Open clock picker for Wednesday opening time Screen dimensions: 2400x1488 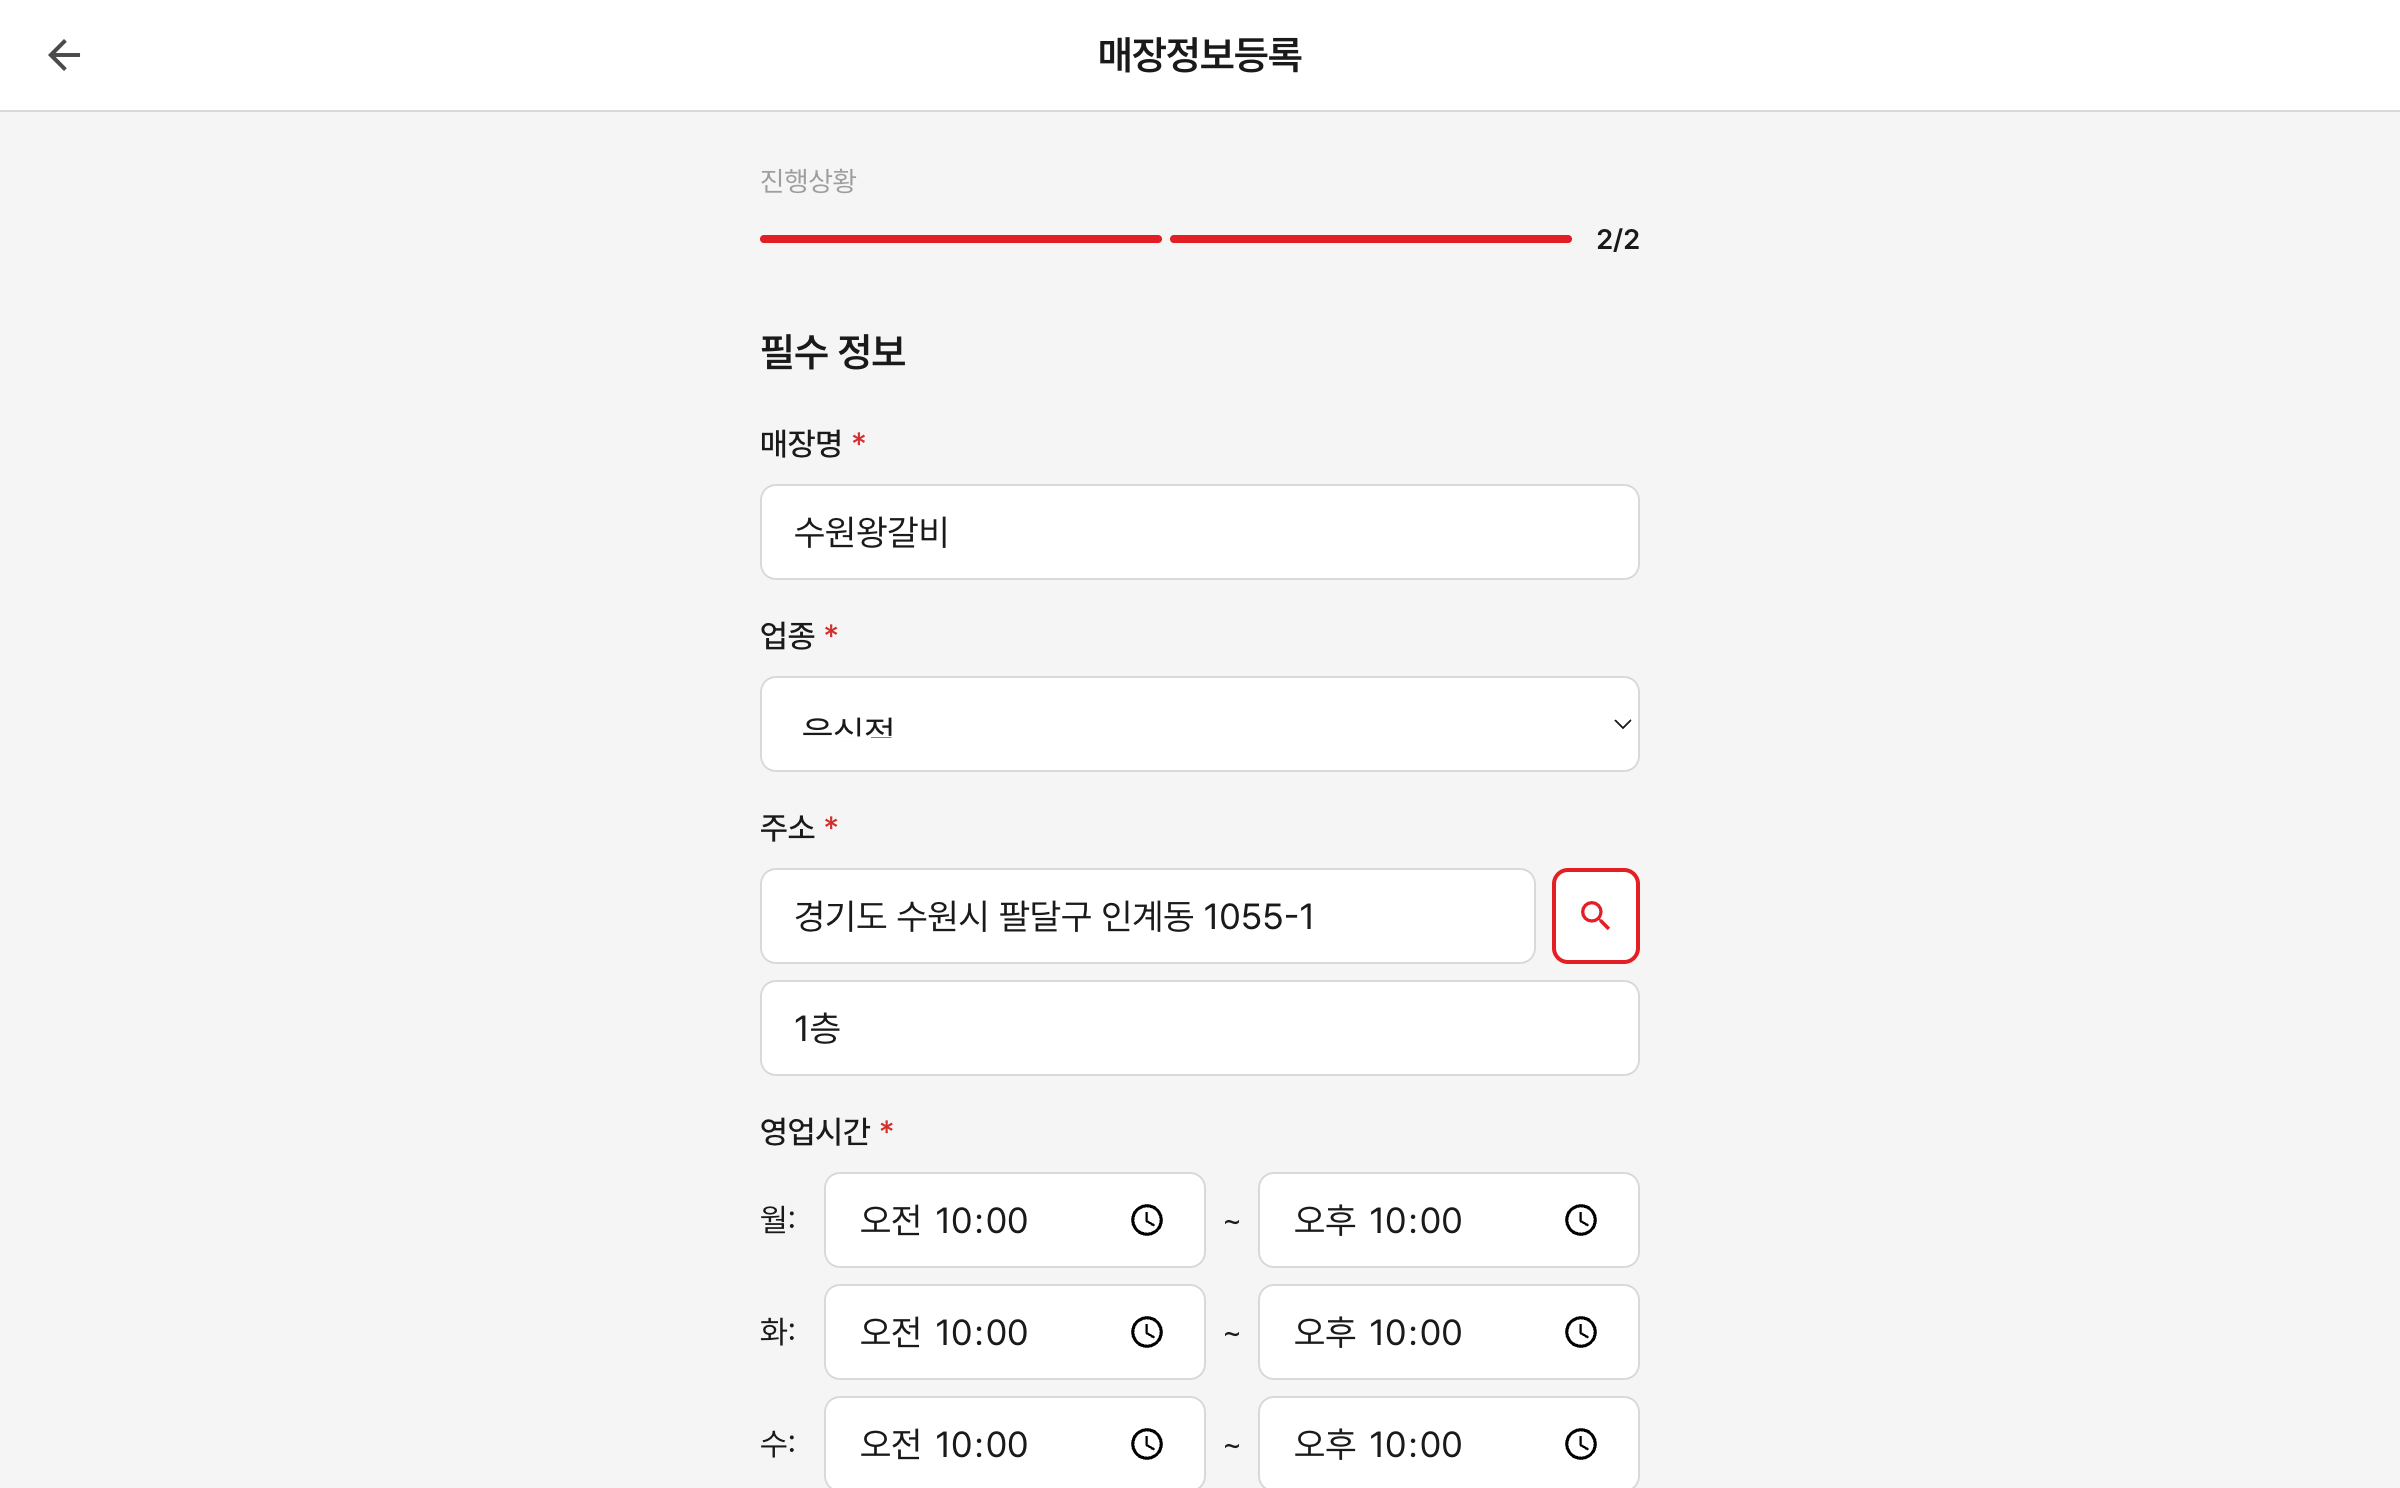[1146, 1444]
